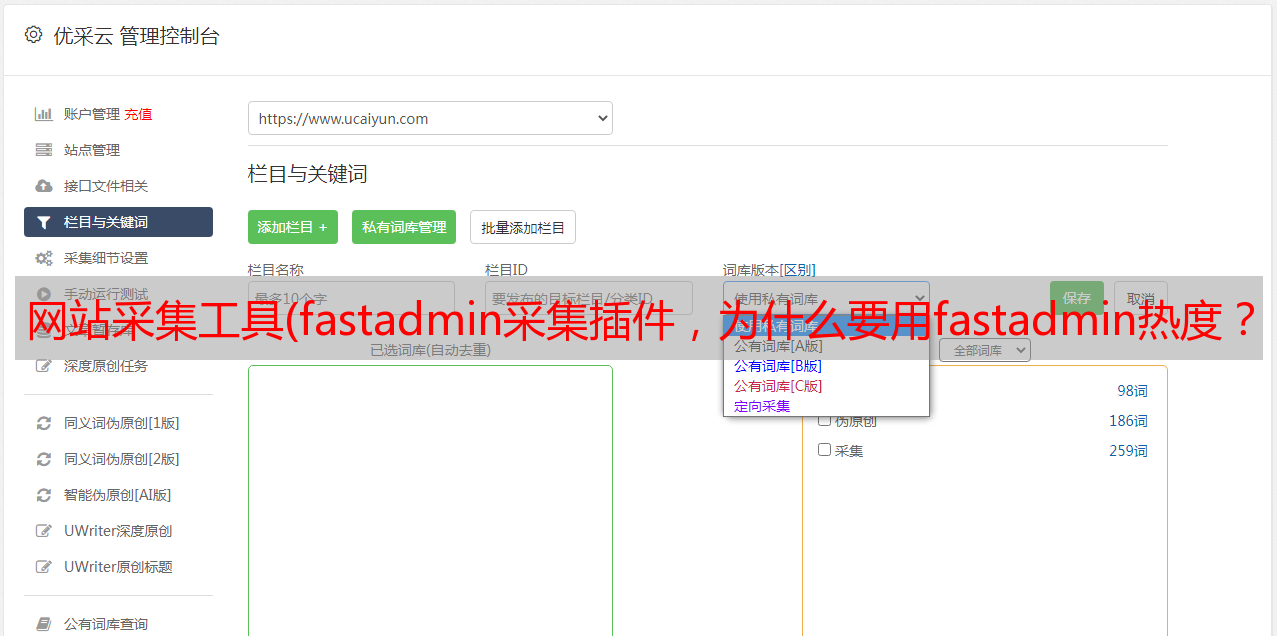The height and width of the screenshot is (636, 1277).
Task: Click inside the green-bordered 已选词库 box
Action: 430,500
